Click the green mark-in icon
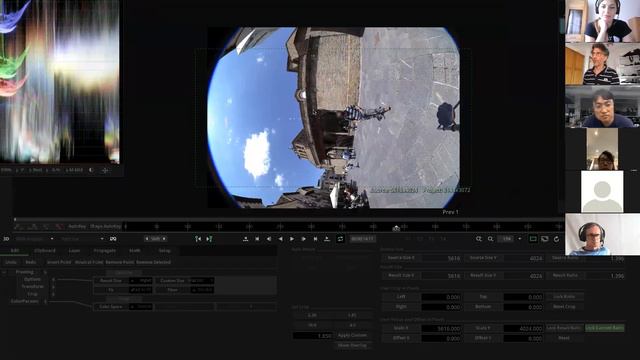The image size is (640, 360). [x=198, y=239]
